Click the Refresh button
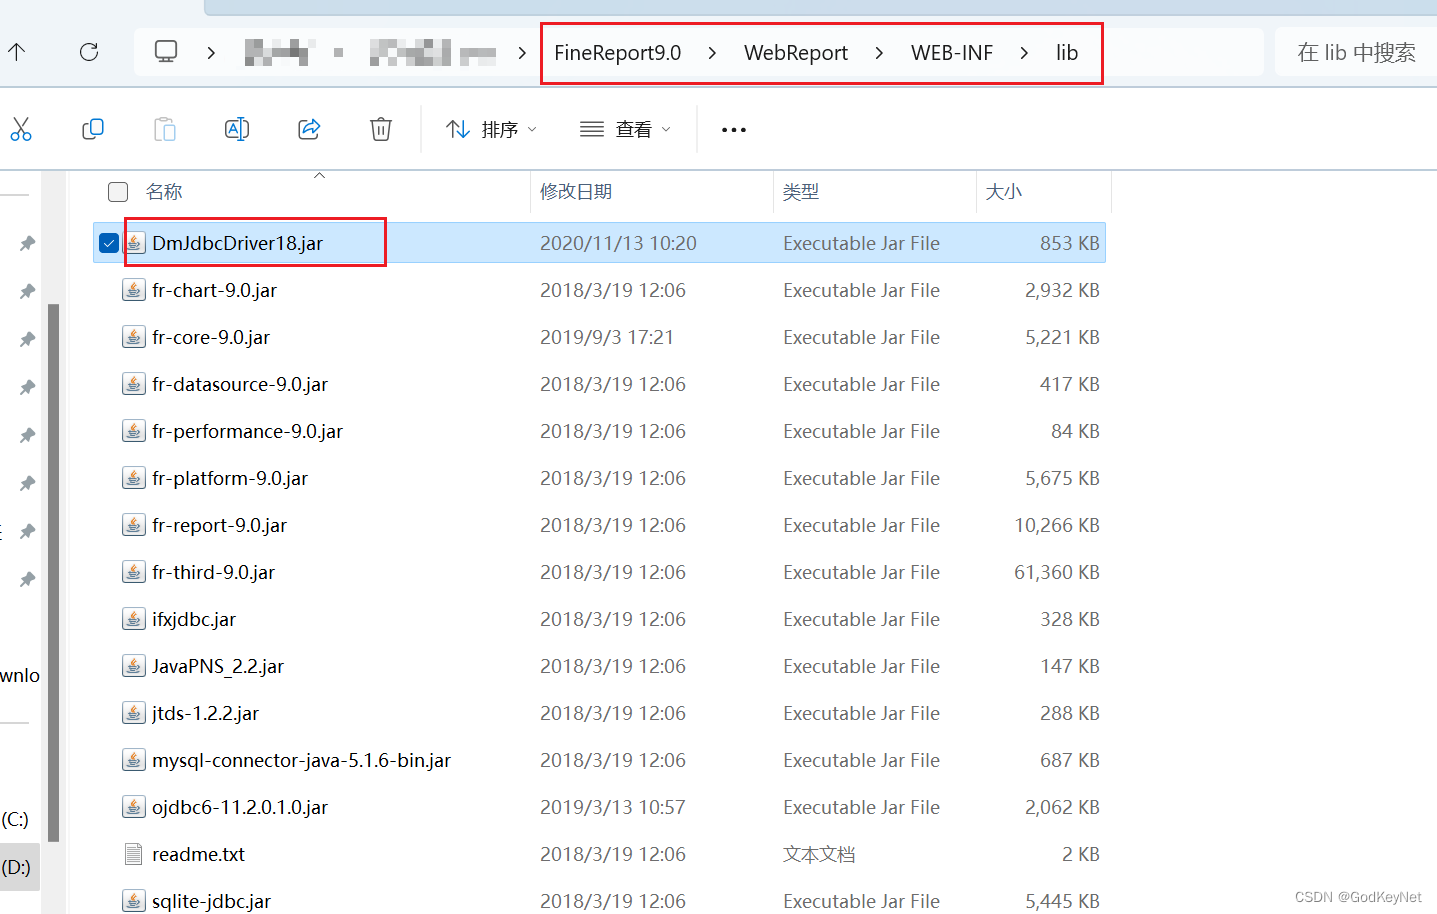The height and width of the screenshot is (914, 1437). coord(89,52)
